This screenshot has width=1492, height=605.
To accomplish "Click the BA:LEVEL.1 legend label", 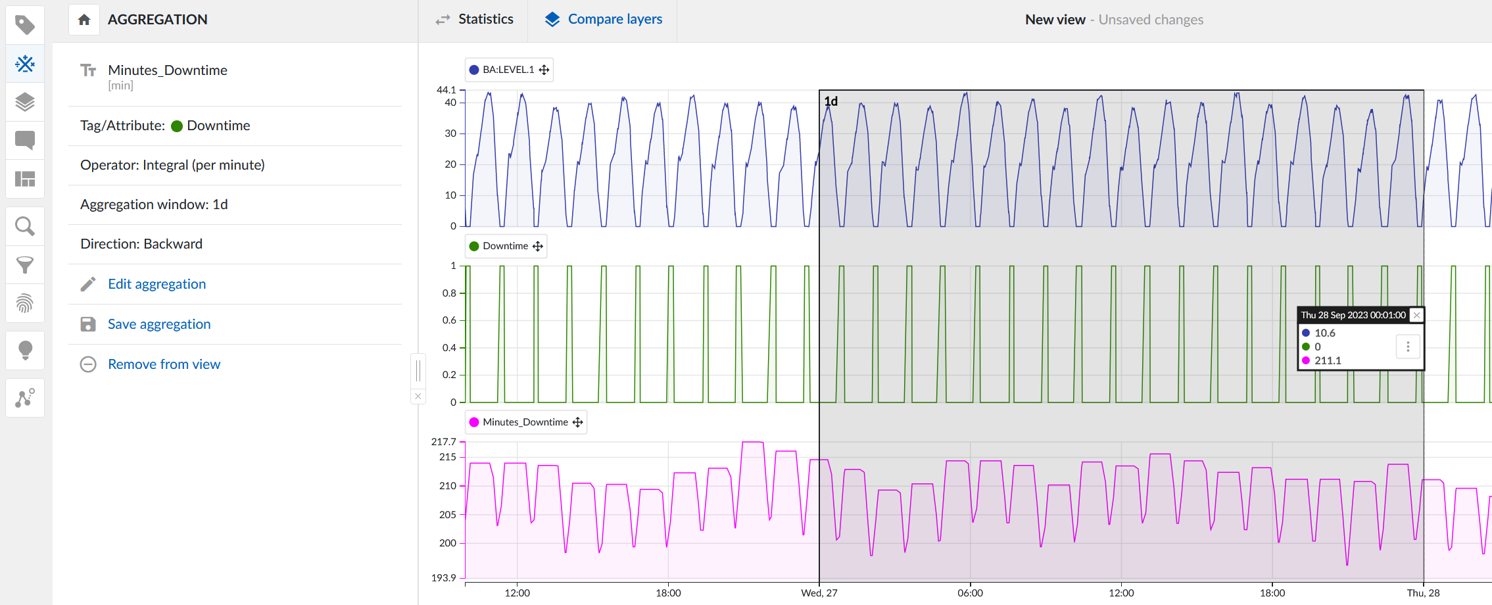I will click(x=508, y=70).
